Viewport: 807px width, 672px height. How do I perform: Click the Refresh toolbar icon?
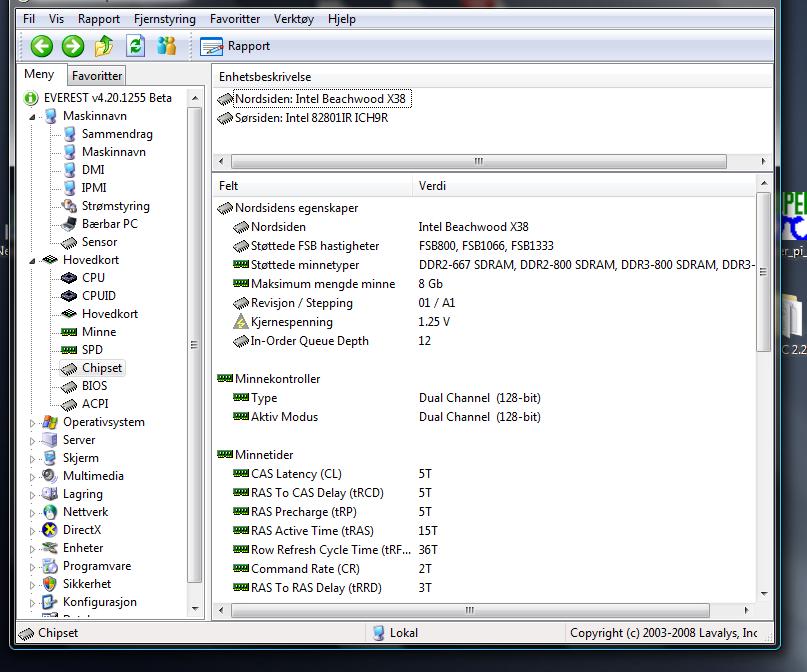pos(135,46)
